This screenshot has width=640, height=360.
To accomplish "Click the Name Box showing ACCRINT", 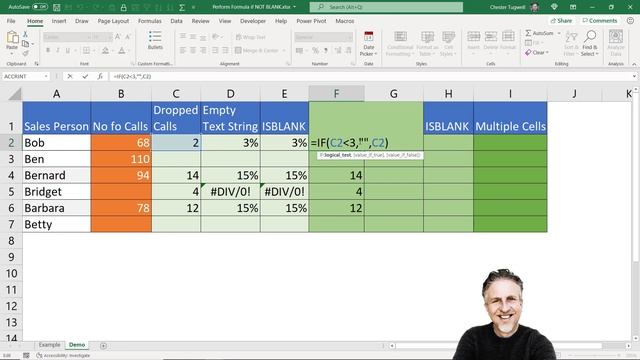I will [x=25, y=76].
